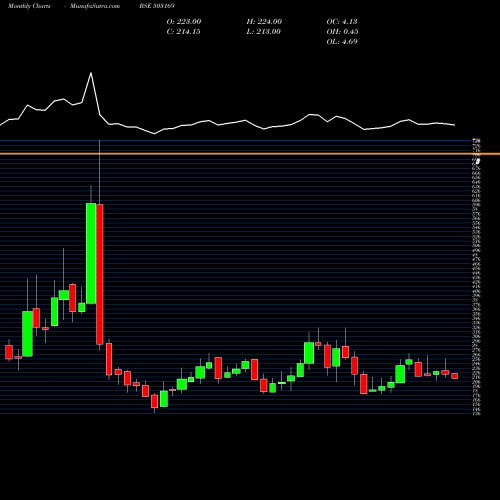Viewport: 500px width, 500px height.
Task: Click the MunafaSutra.com label
Action: (x=95, y=6)
